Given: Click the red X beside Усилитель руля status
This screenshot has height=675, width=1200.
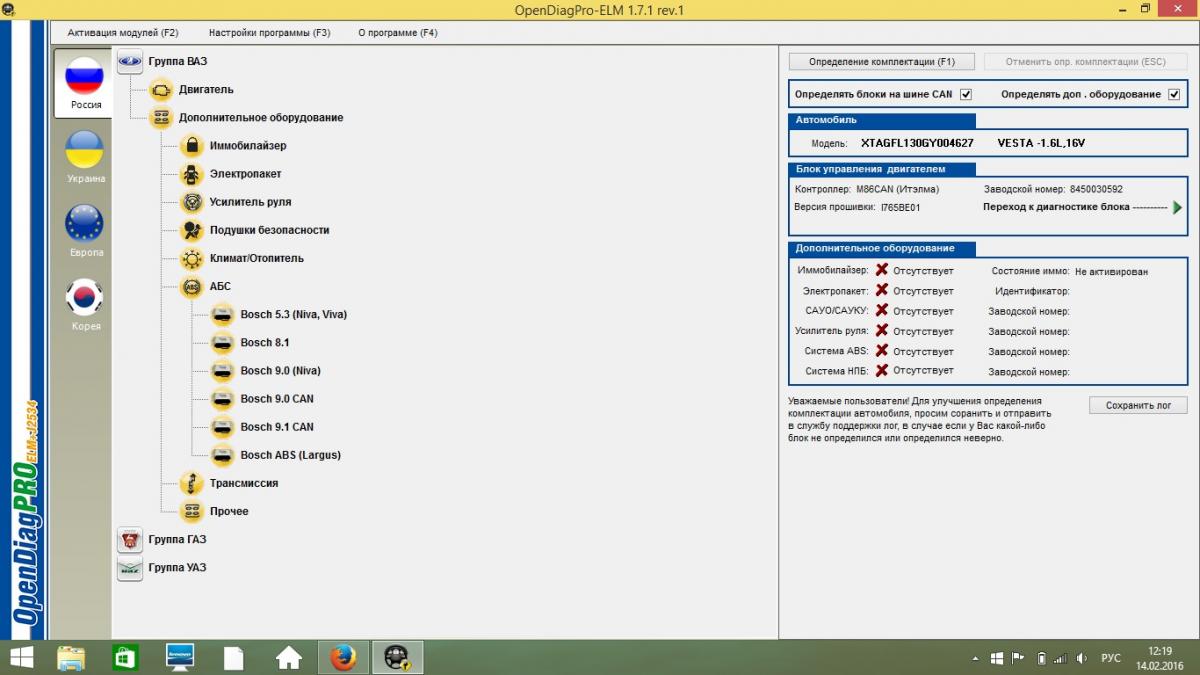Looking at the screenshot, I should [x=882, y=331].
